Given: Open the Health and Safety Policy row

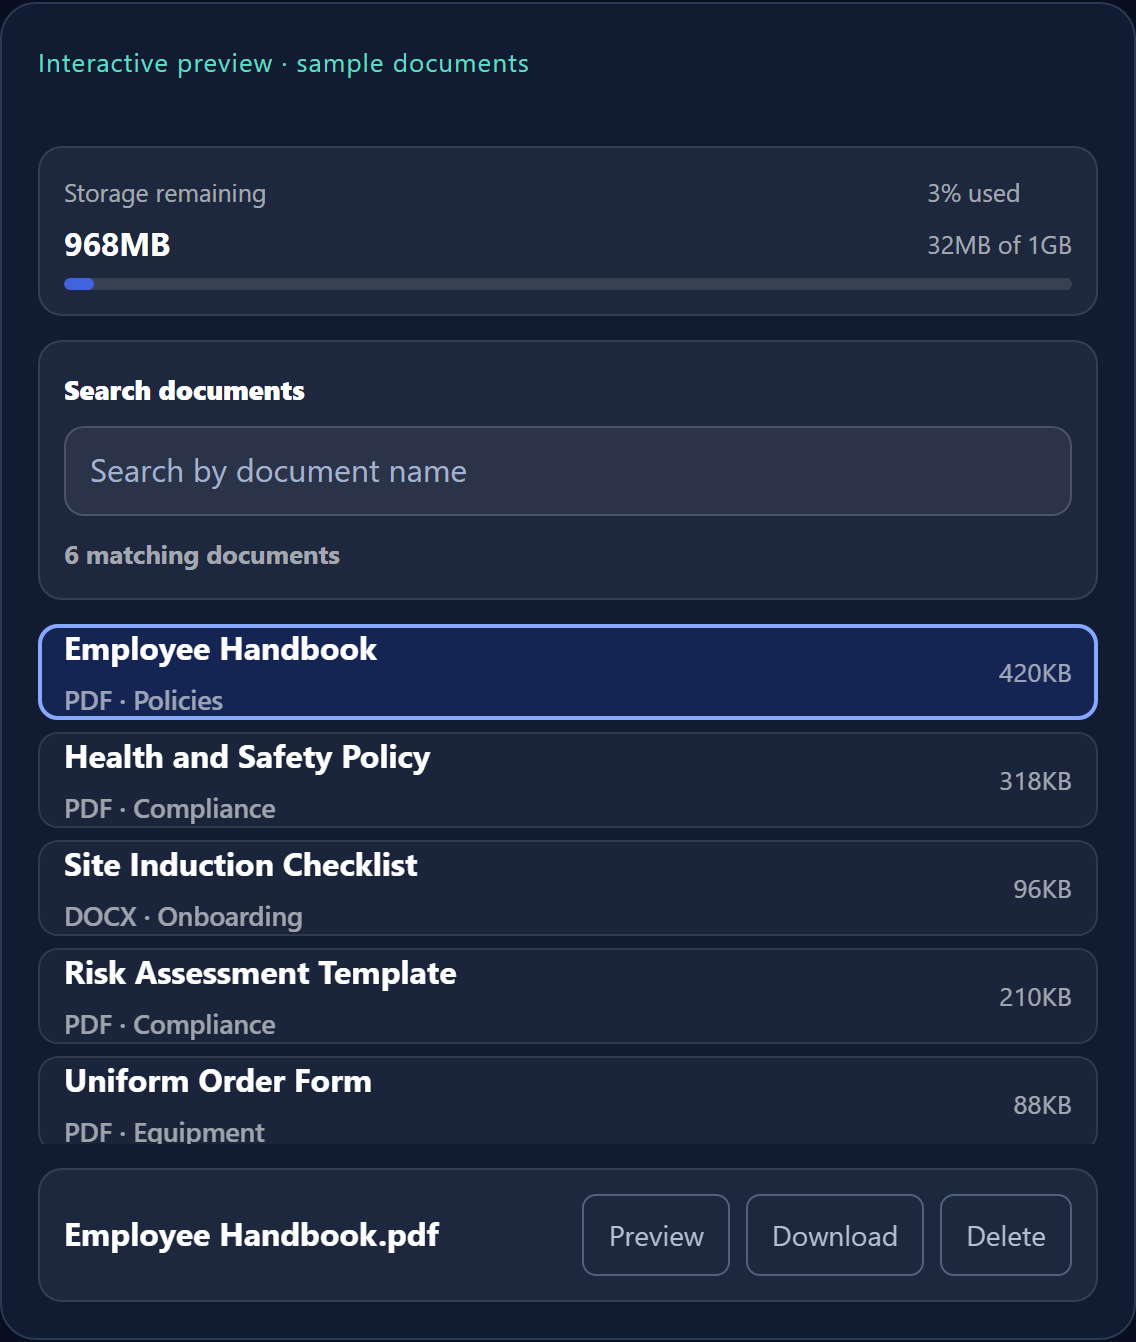Looking at the screenshot, I should point(568,780).
